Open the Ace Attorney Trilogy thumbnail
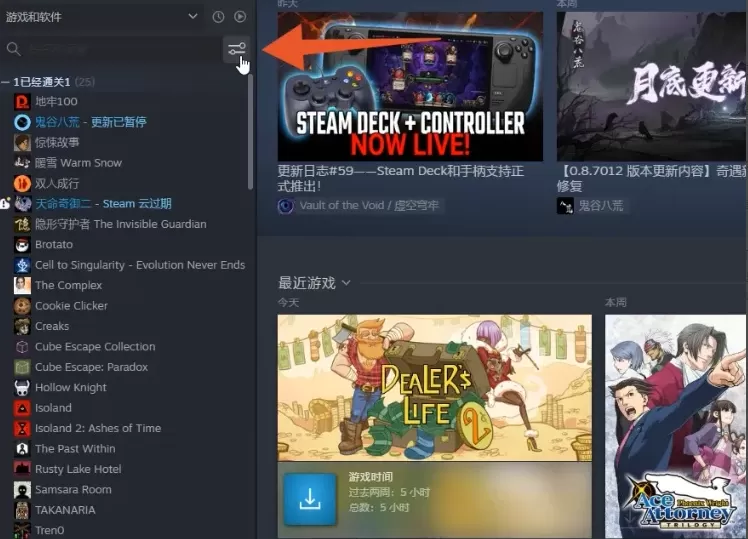Viewport: 748px width, 539px height. point(675,426)
